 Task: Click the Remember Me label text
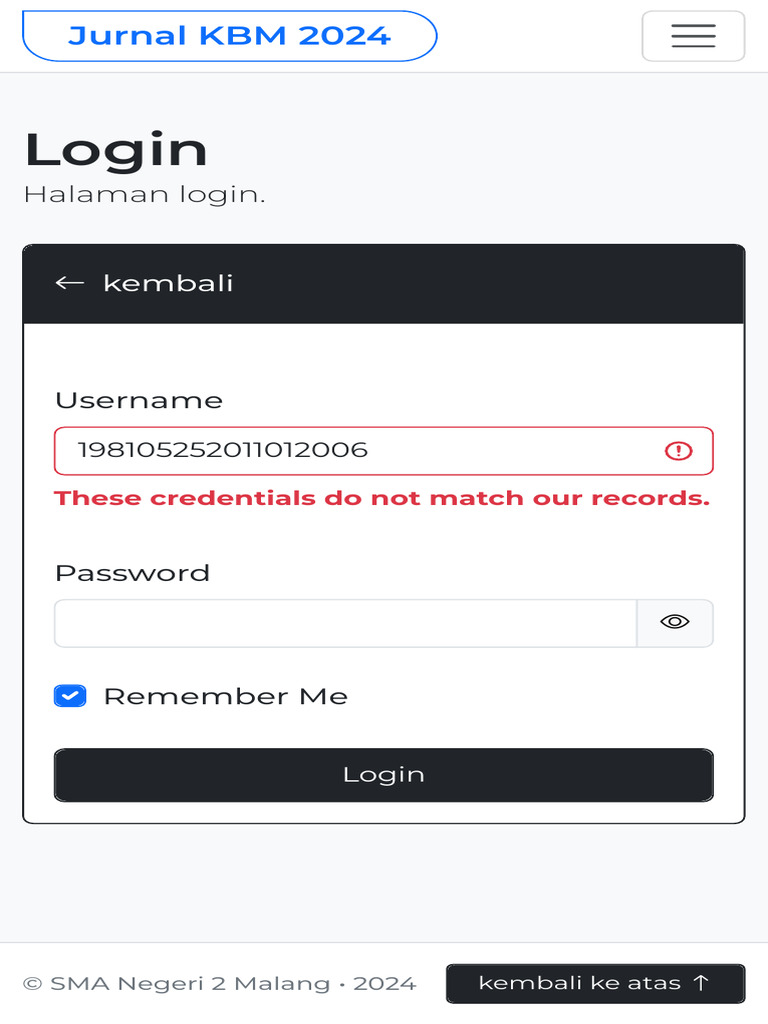pos(225,696)
